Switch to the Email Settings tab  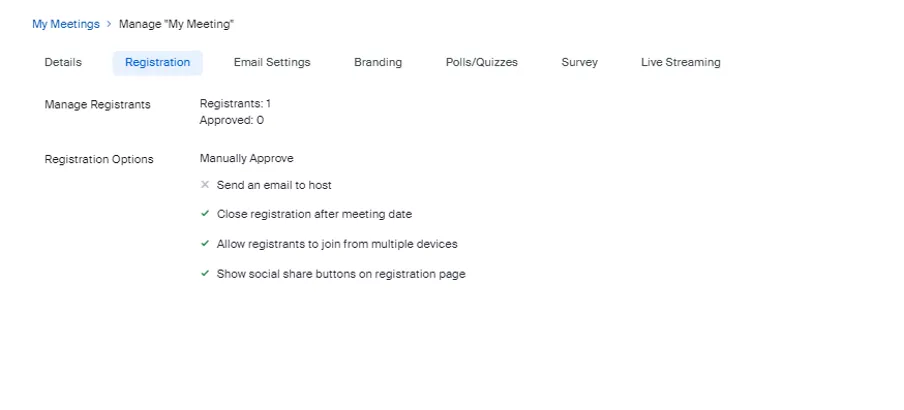(x=272, y=62)
